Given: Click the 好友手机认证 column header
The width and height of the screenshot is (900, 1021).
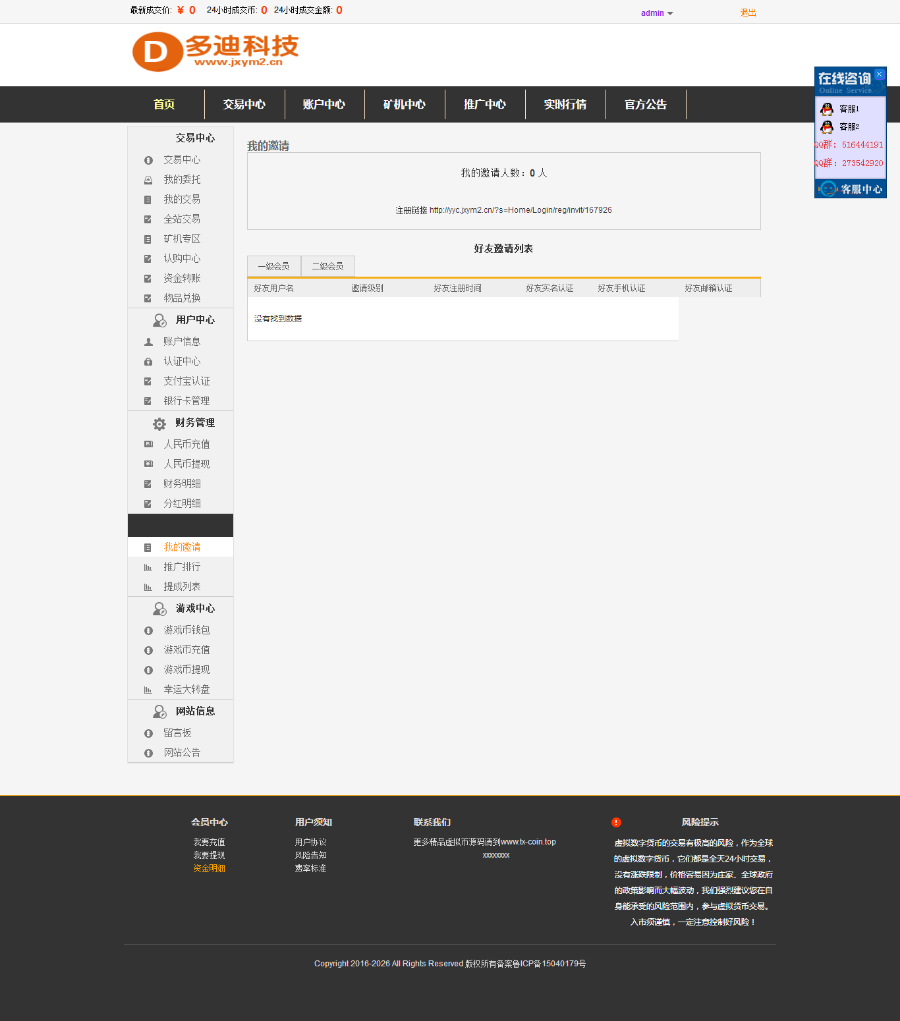Looking at the screenshot, I should 621,288.
